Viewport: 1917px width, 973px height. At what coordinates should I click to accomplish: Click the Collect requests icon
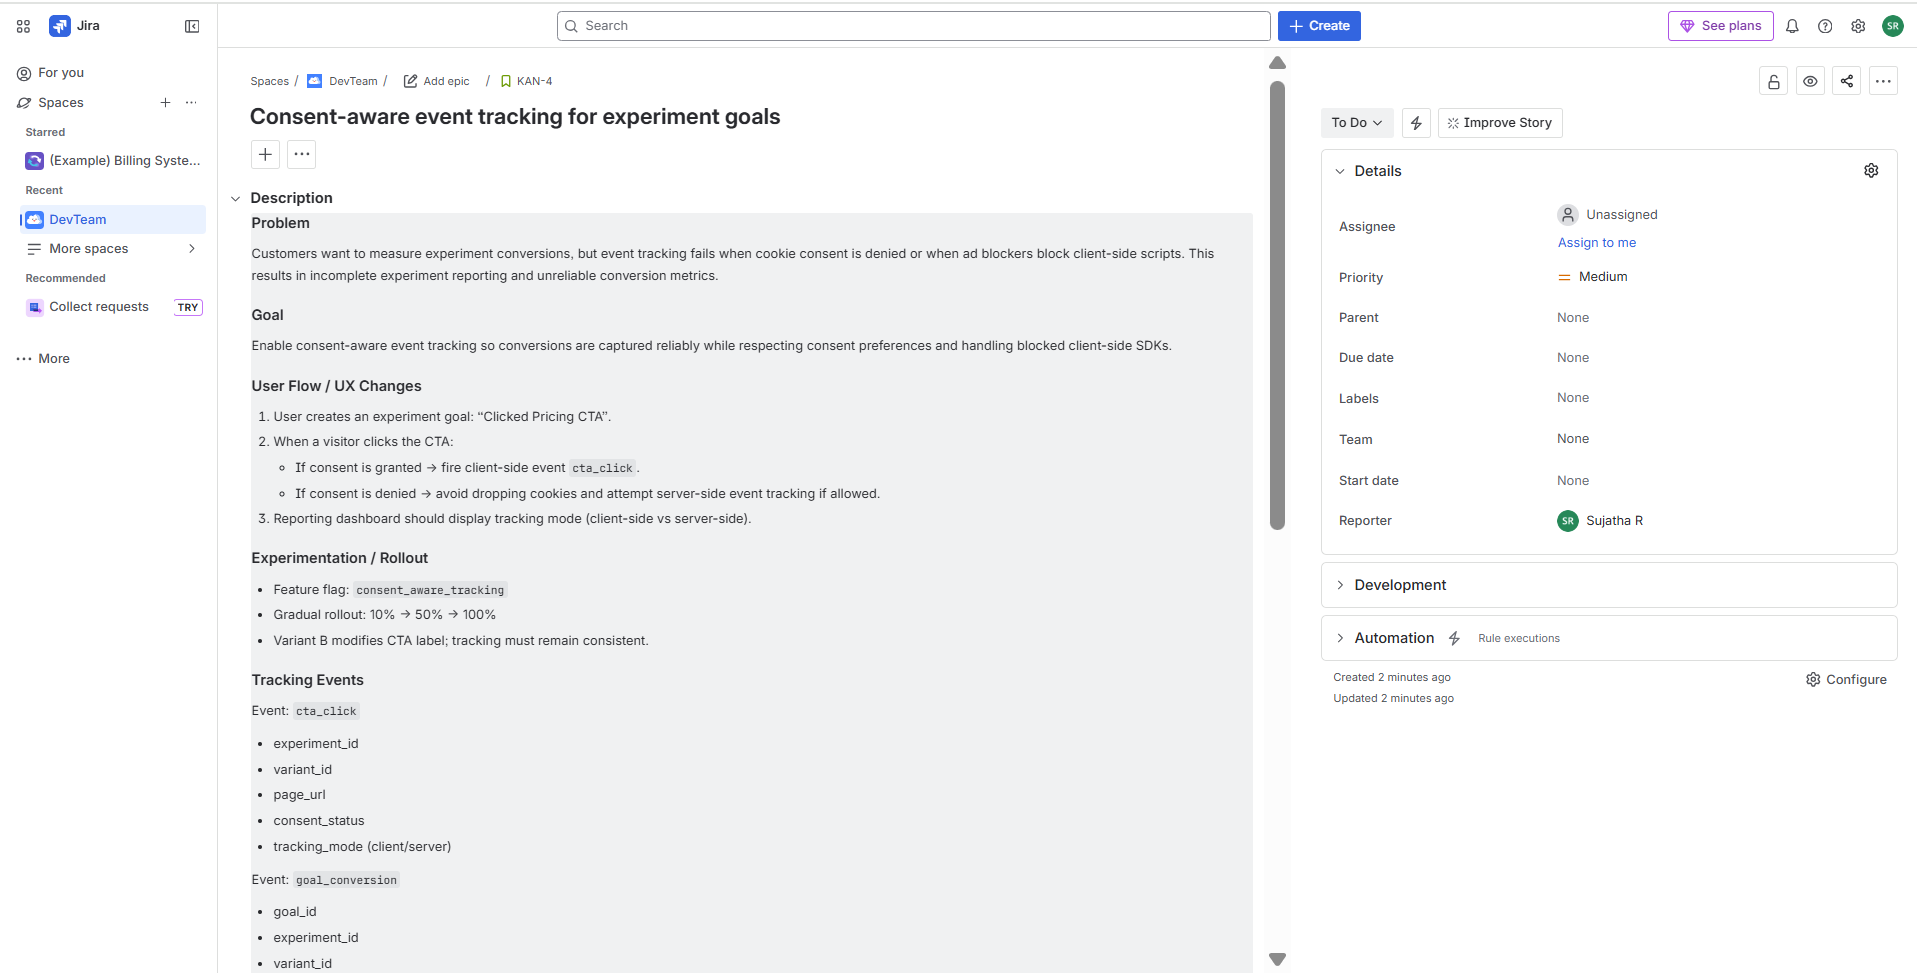click(x=35, y=307)
